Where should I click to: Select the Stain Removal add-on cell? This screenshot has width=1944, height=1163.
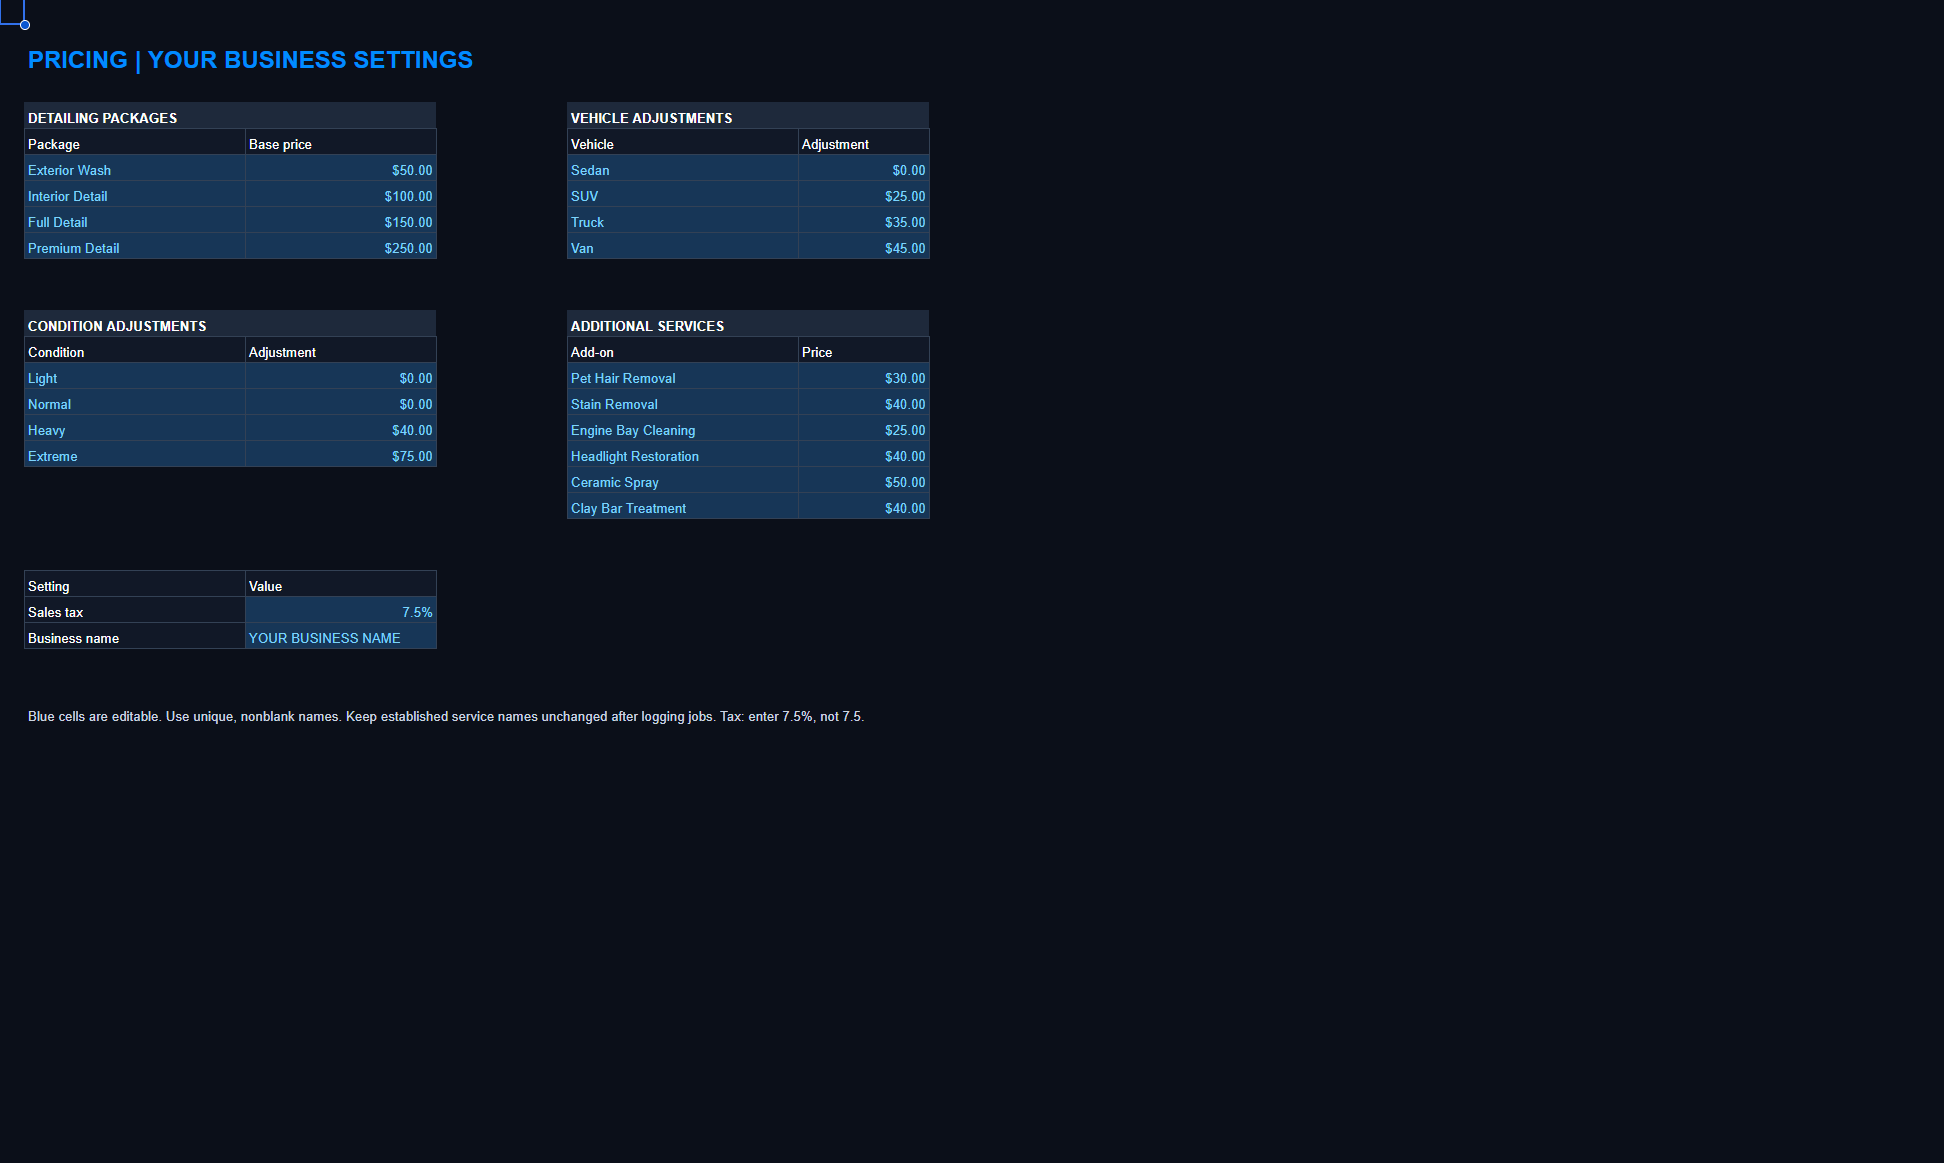[682, 404]
